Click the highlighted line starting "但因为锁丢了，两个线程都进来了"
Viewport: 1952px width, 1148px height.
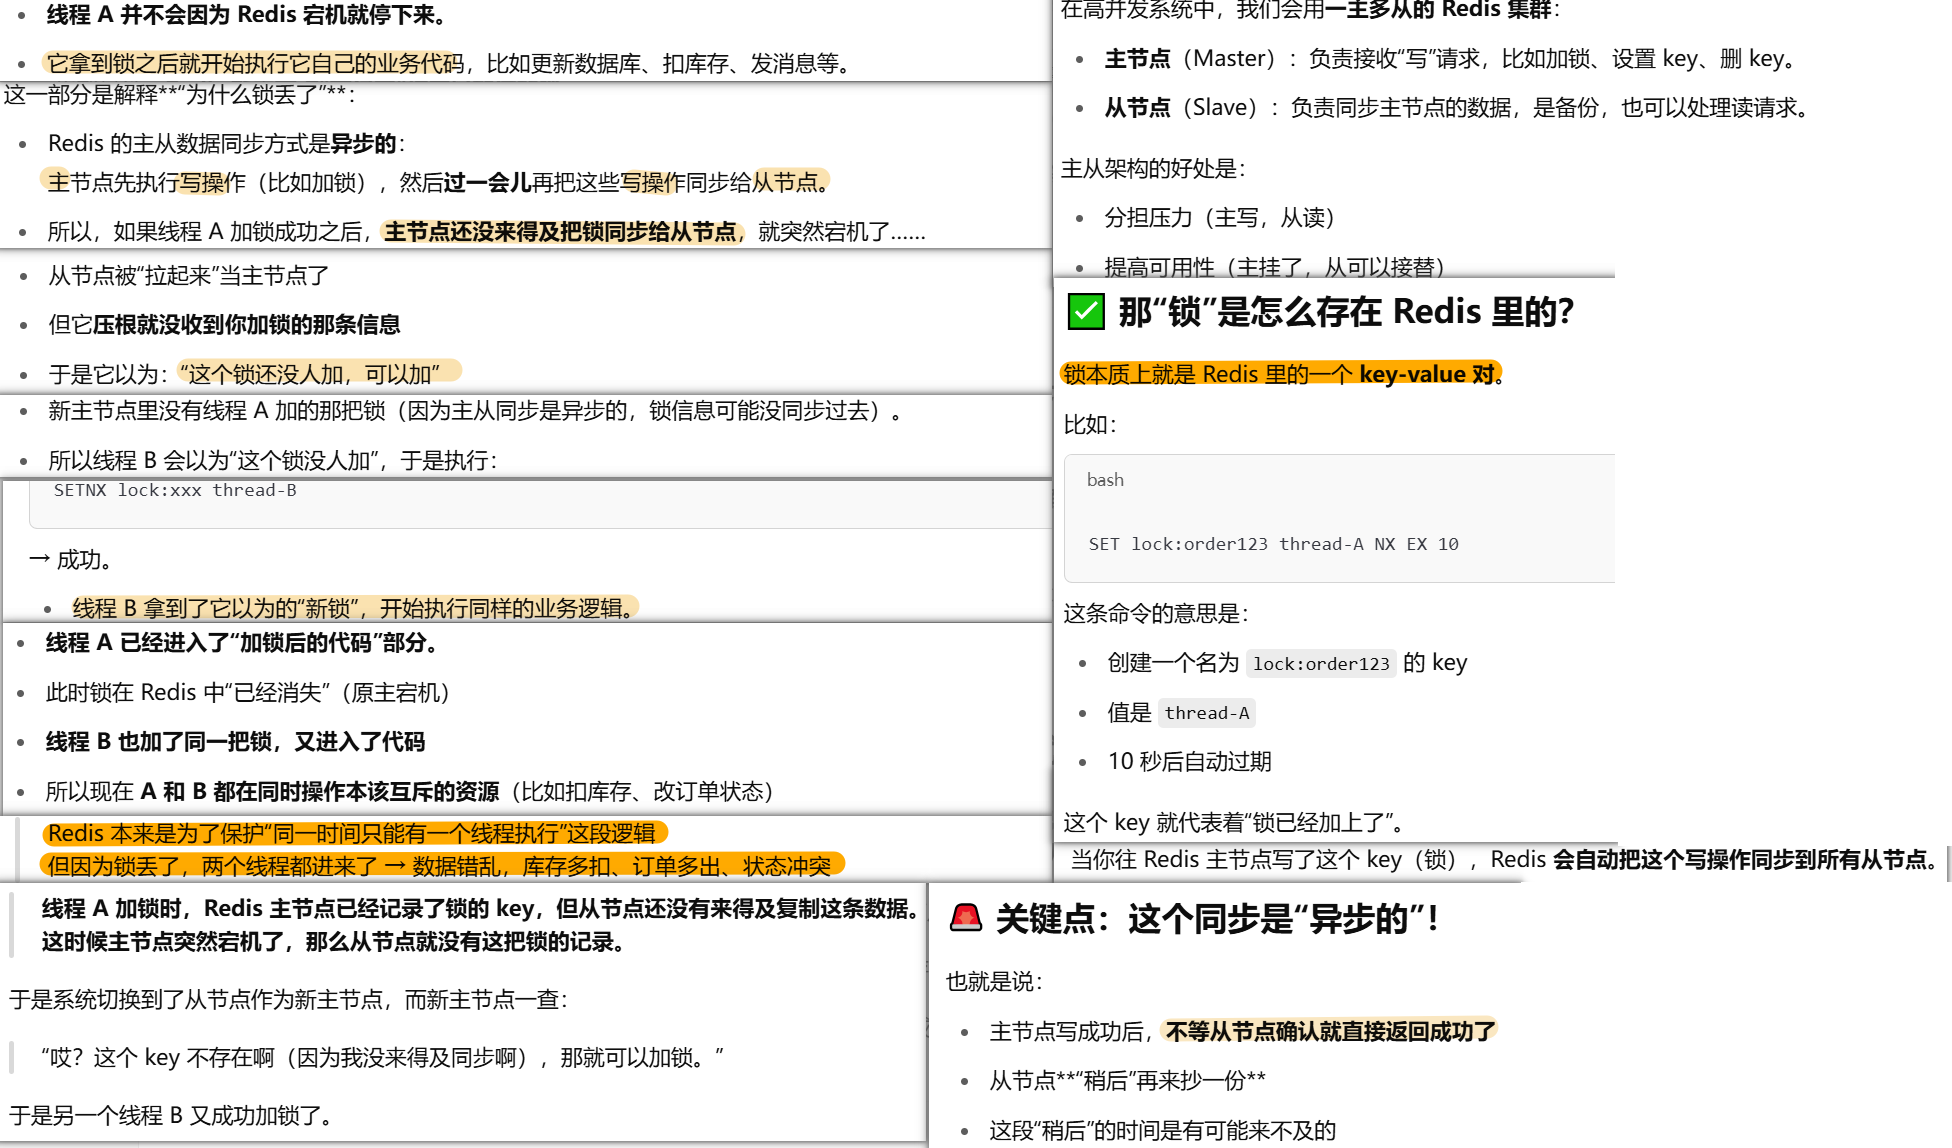441,866
